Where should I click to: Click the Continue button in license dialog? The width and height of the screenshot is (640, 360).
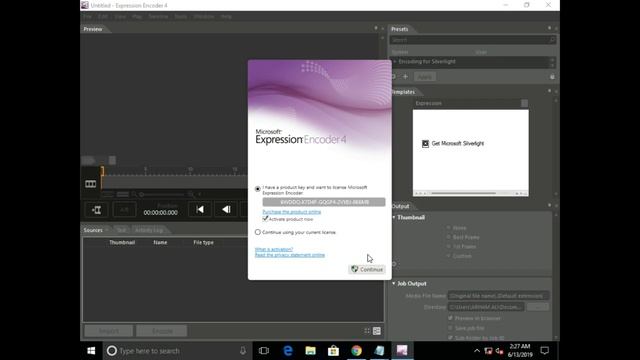pos(367,269)
